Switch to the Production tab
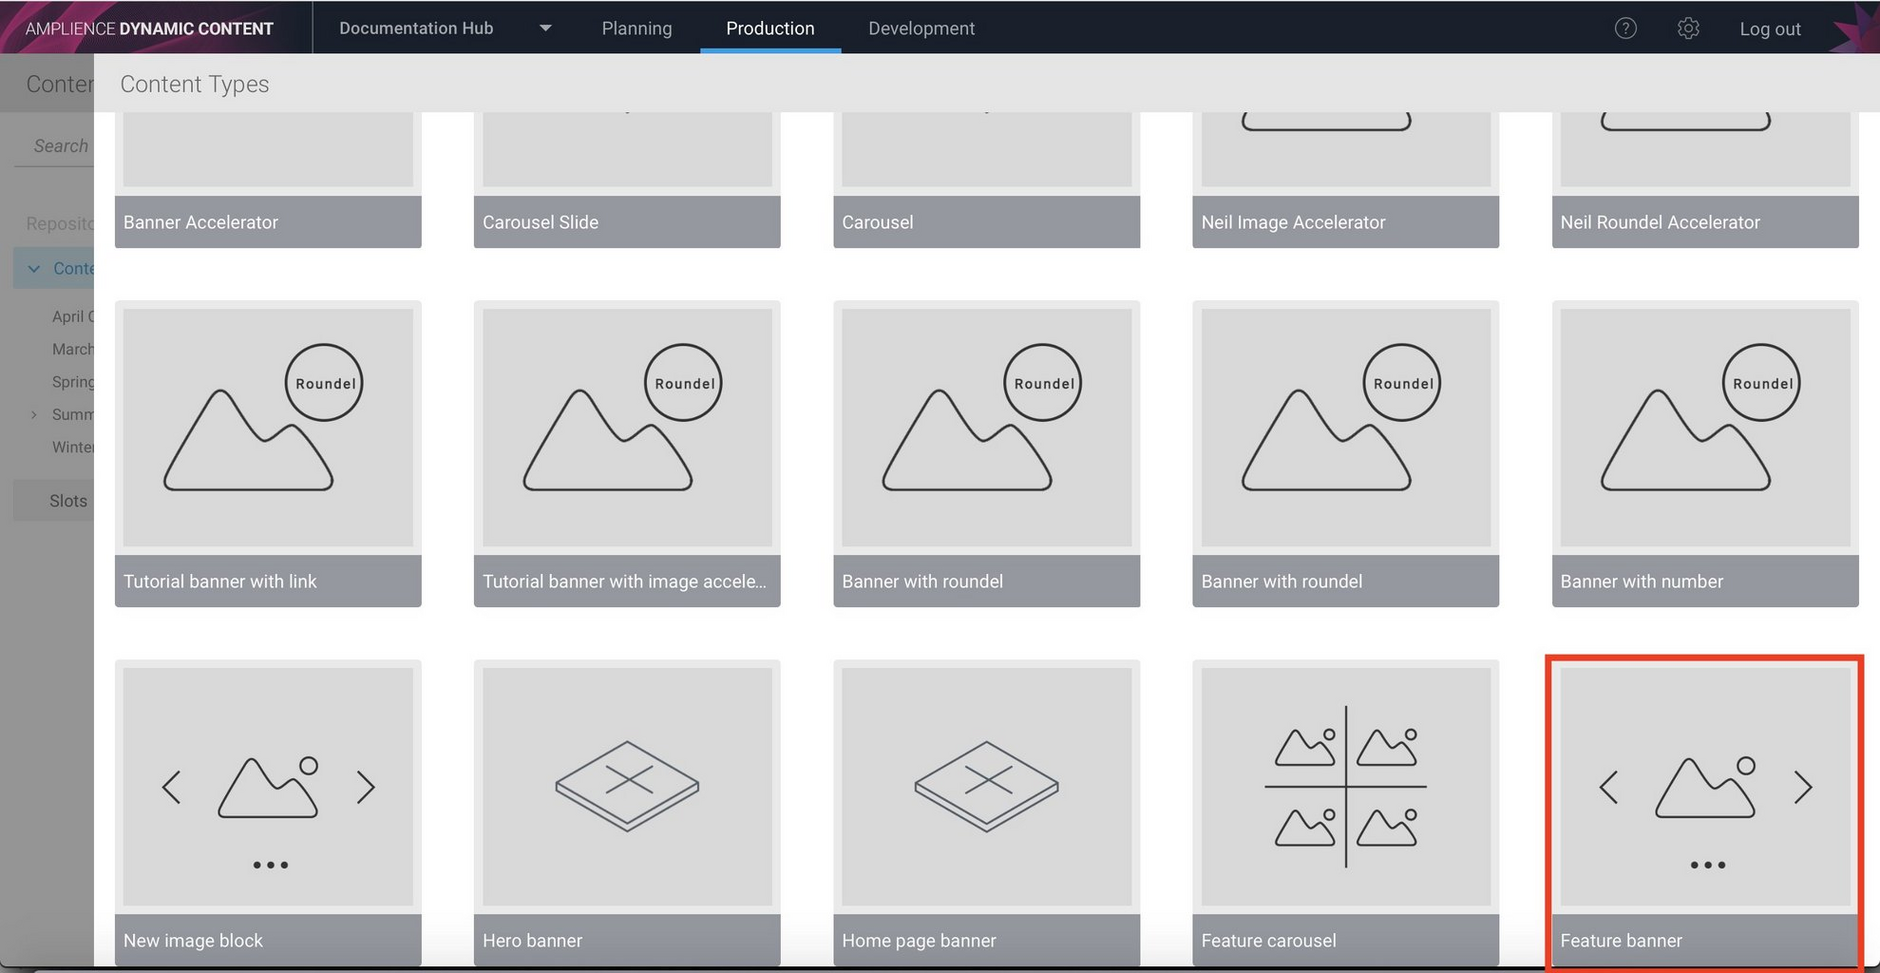1880x973 pixels. [770, 28]
